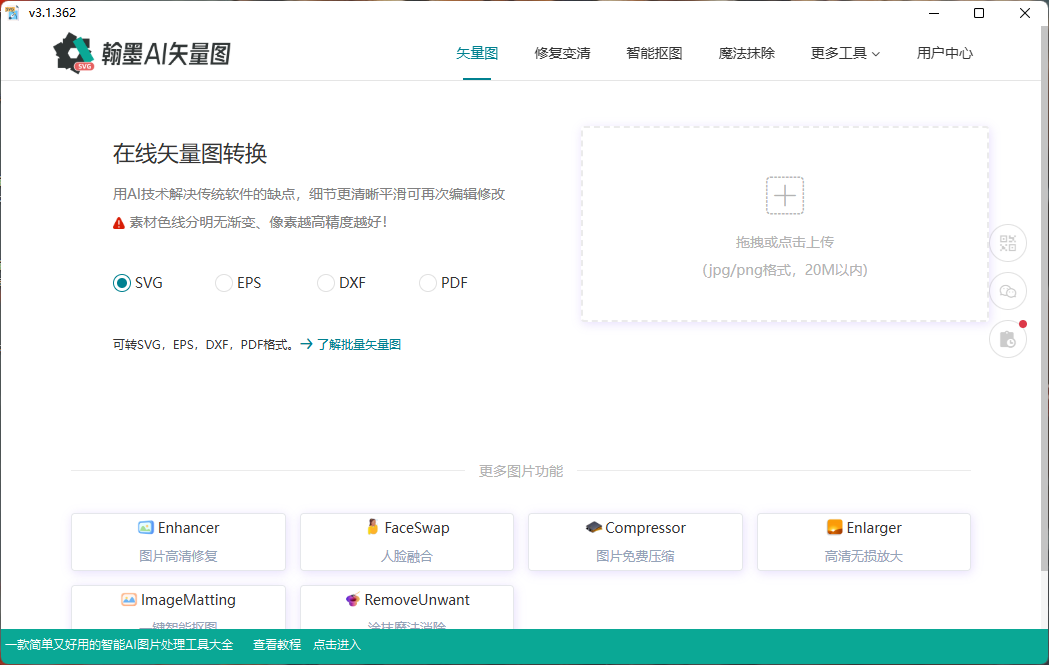The height and width of the screenshot is (665, 1049).
Task: Select the ImageMatting smart cutout icon
Action: pos(127,599)
